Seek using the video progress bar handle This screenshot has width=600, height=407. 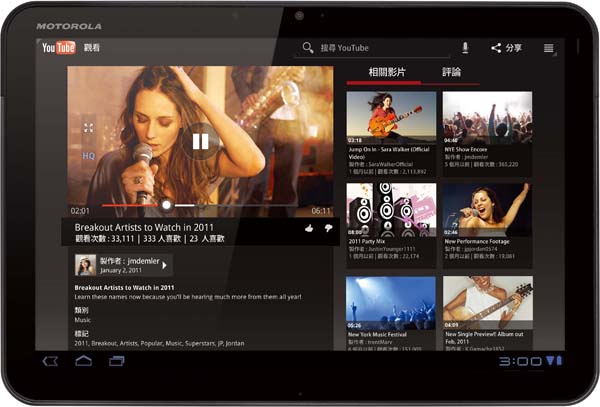point(167,205)
